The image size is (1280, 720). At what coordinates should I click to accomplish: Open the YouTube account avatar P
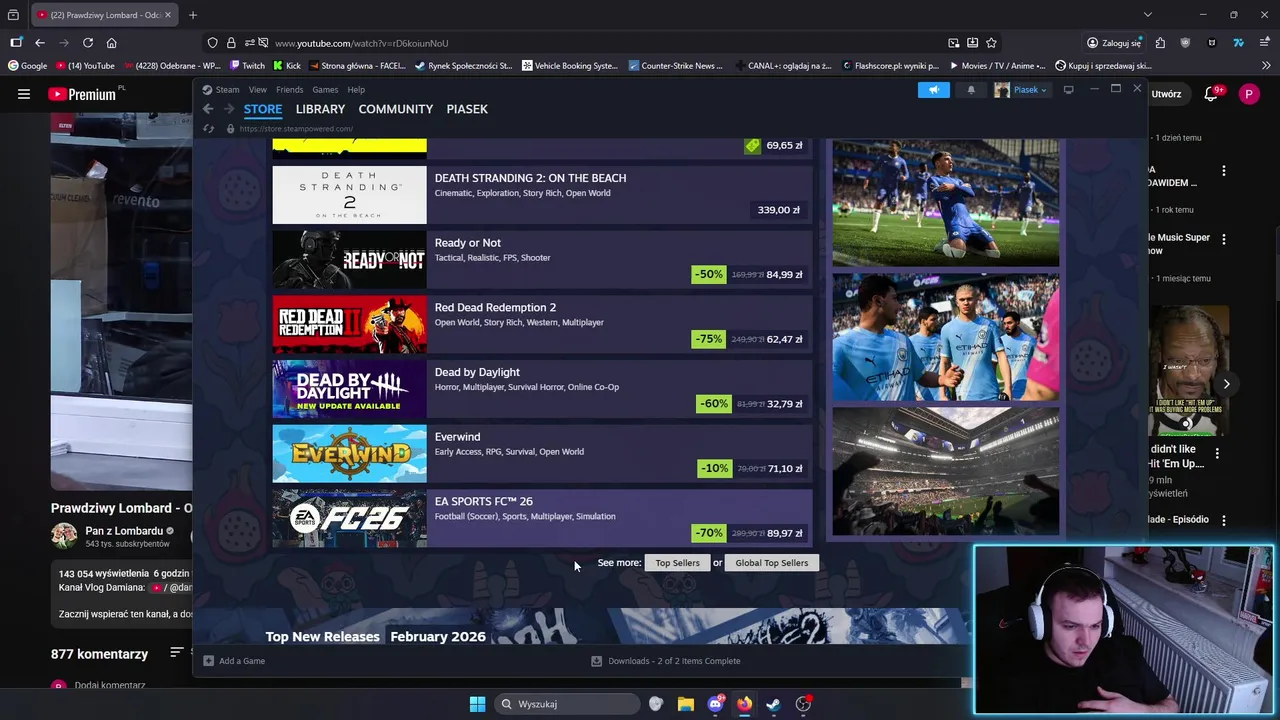[x=1249, y=94]
